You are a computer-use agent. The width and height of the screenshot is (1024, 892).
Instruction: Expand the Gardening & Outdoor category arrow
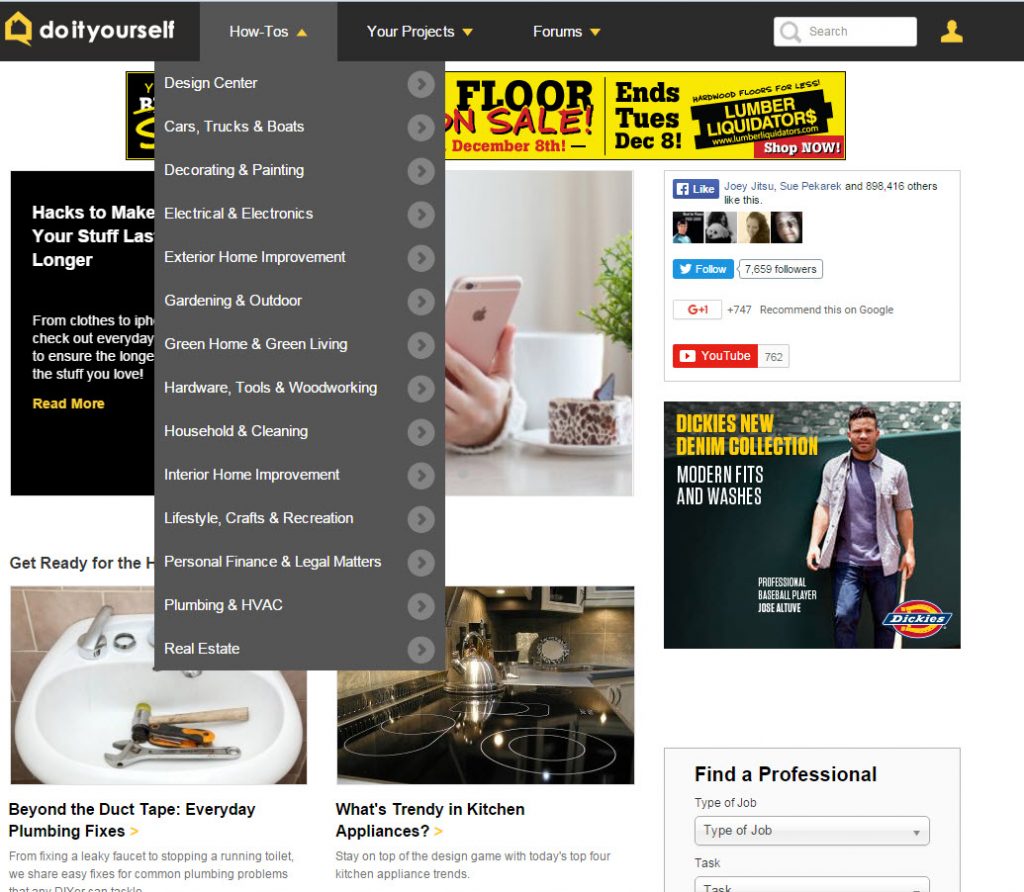click(420, 301)
